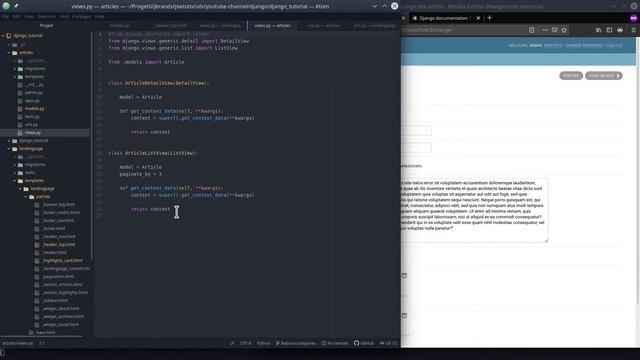The width and height of the screenshot is (640, 360).
Task: Open a new tab in Firefox
Action: point(489,18)
